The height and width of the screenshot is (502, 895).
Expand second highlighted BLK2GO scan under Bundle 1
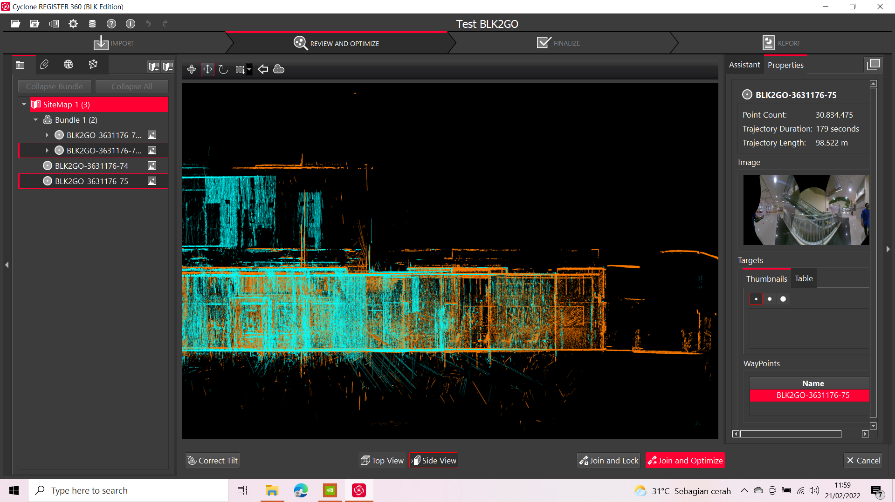47,150
